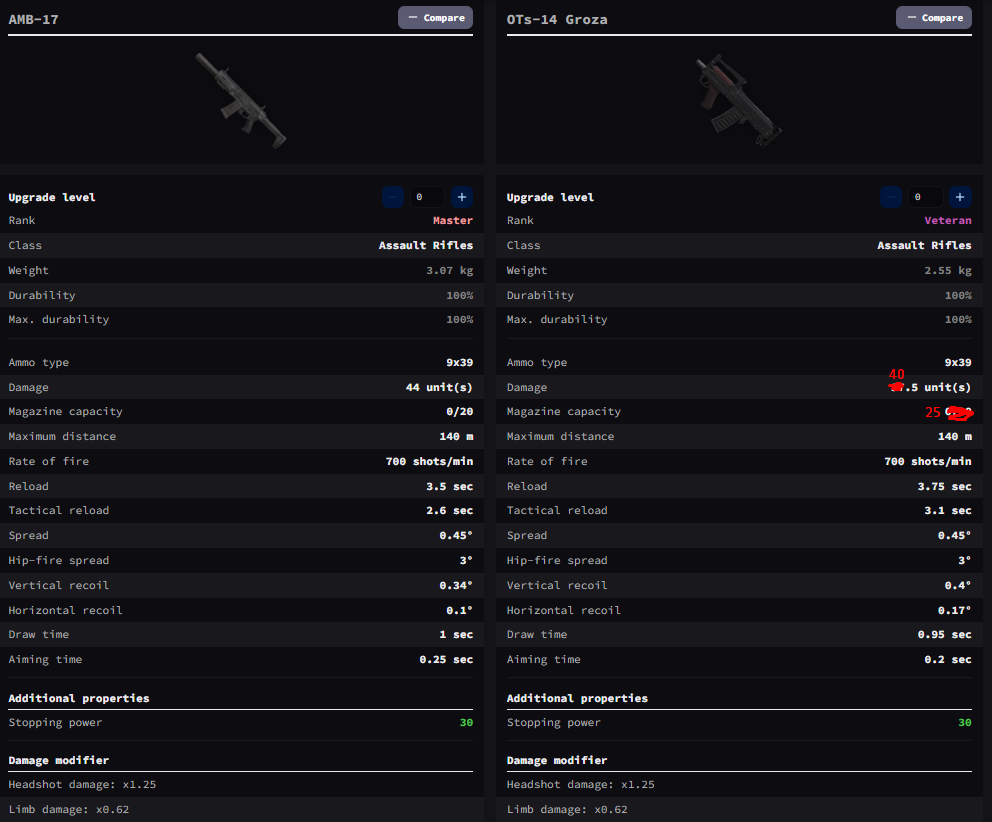Click AMB-17 Additional properties heading

pyautogui.click(x=79, y=698)
